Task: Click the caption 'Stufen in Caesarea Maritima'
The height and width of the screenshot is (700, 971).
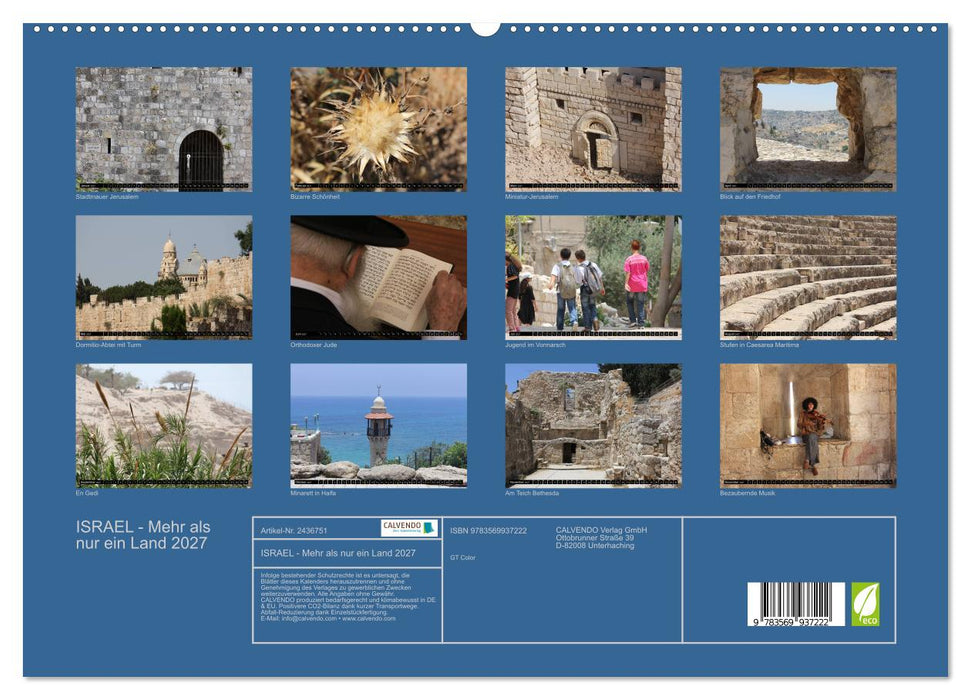Action: pyautogui.click(x=759, y=344)
